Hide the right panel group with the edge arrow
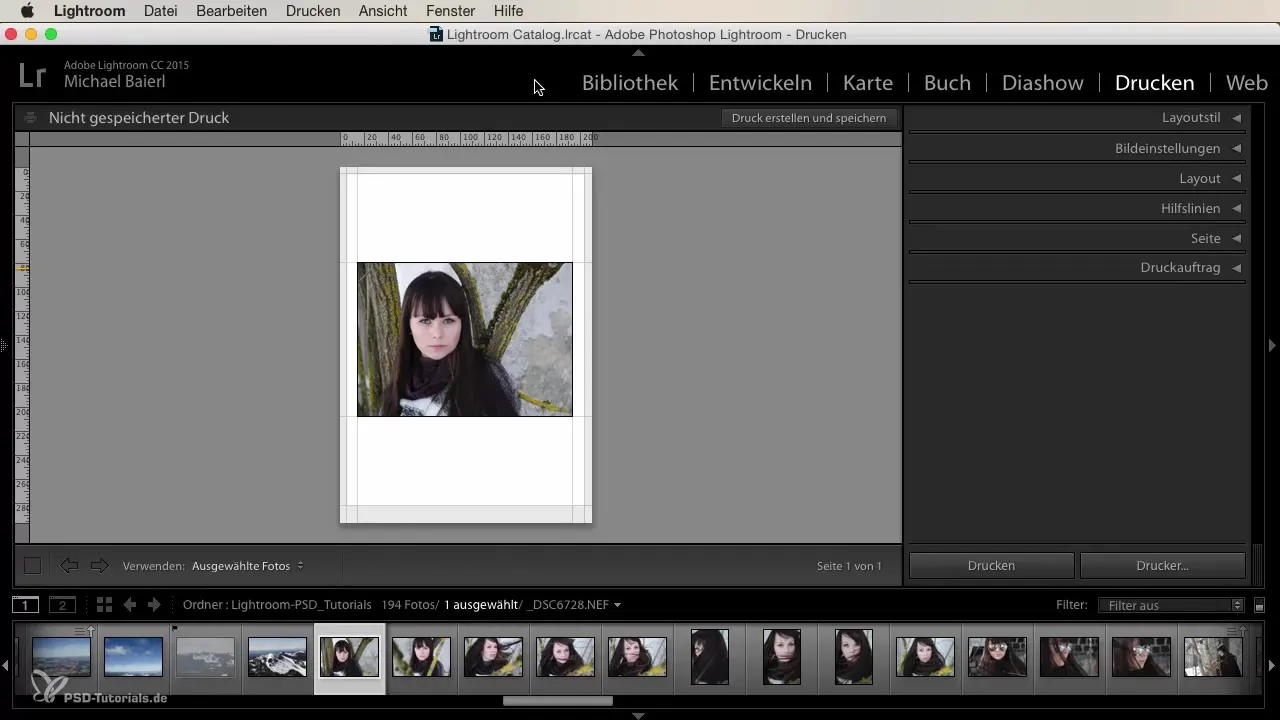 (1272, 345)
